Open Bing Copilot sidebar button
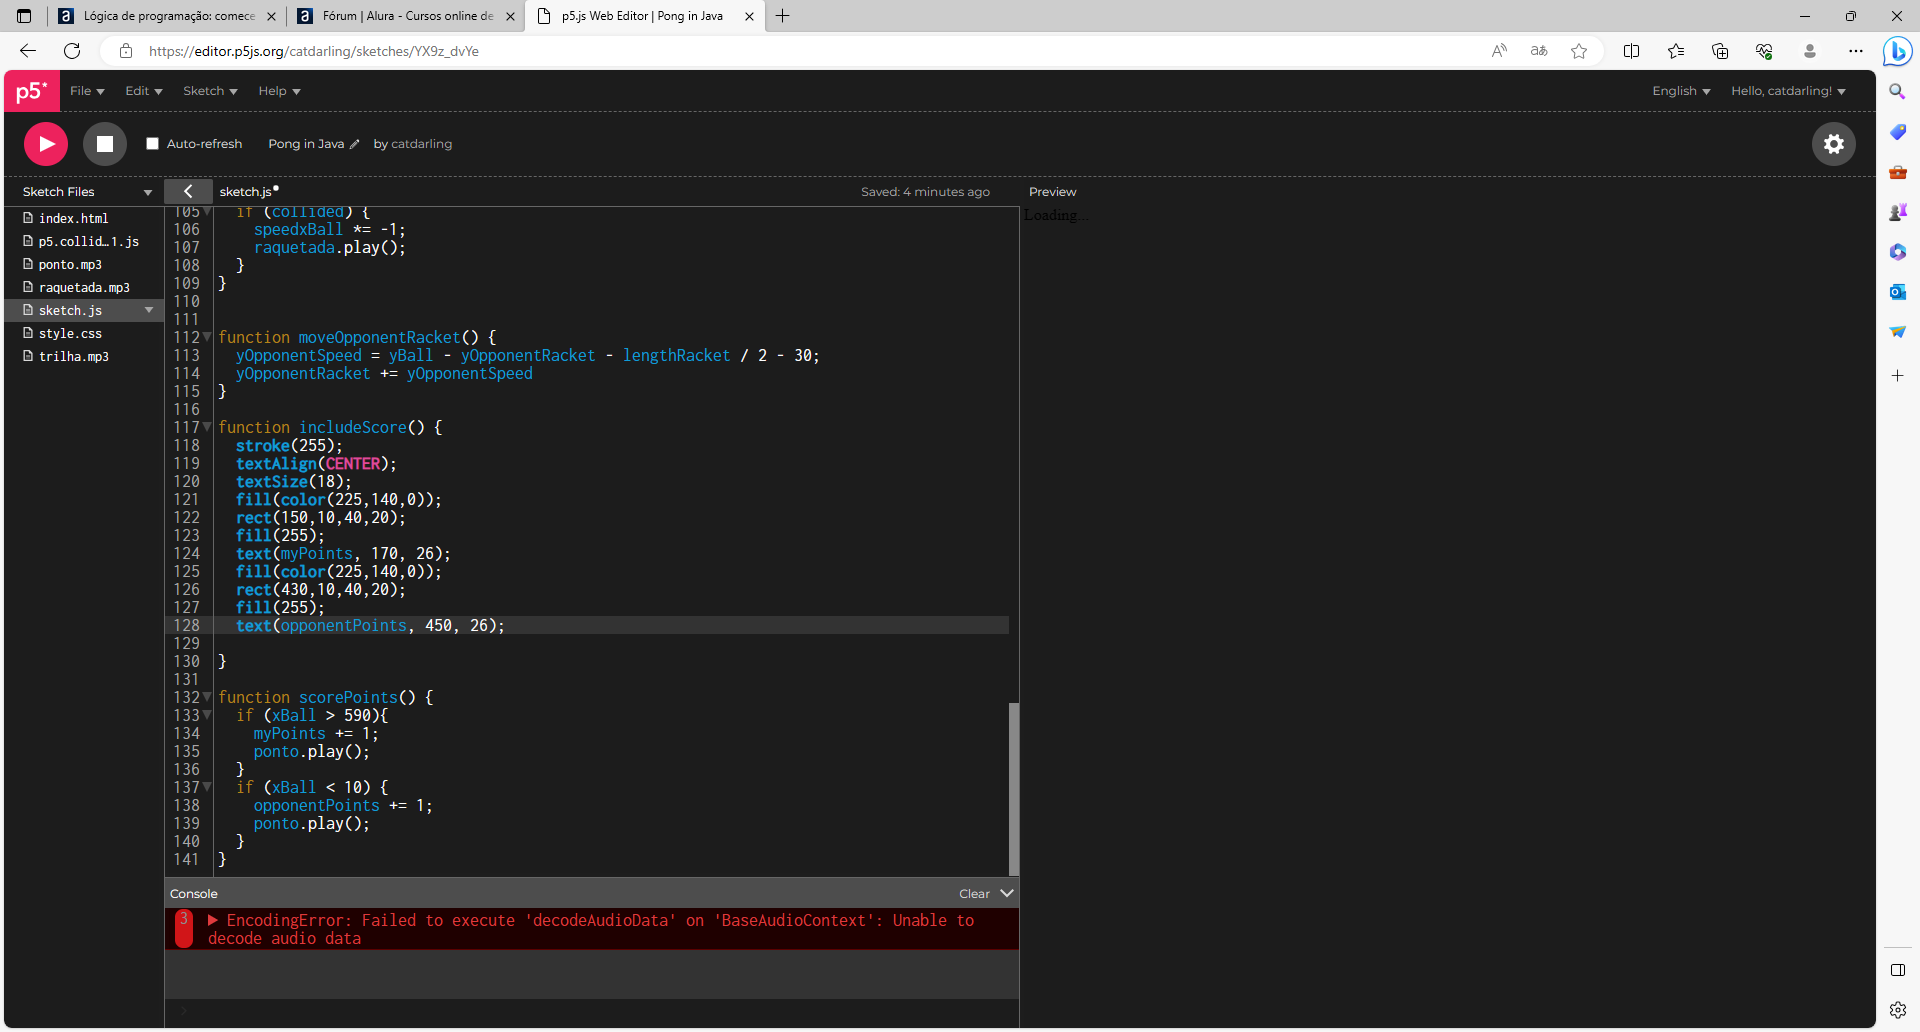Image resolution: width=1920 pixels, height=1032 pixels. click(1898, 51)
